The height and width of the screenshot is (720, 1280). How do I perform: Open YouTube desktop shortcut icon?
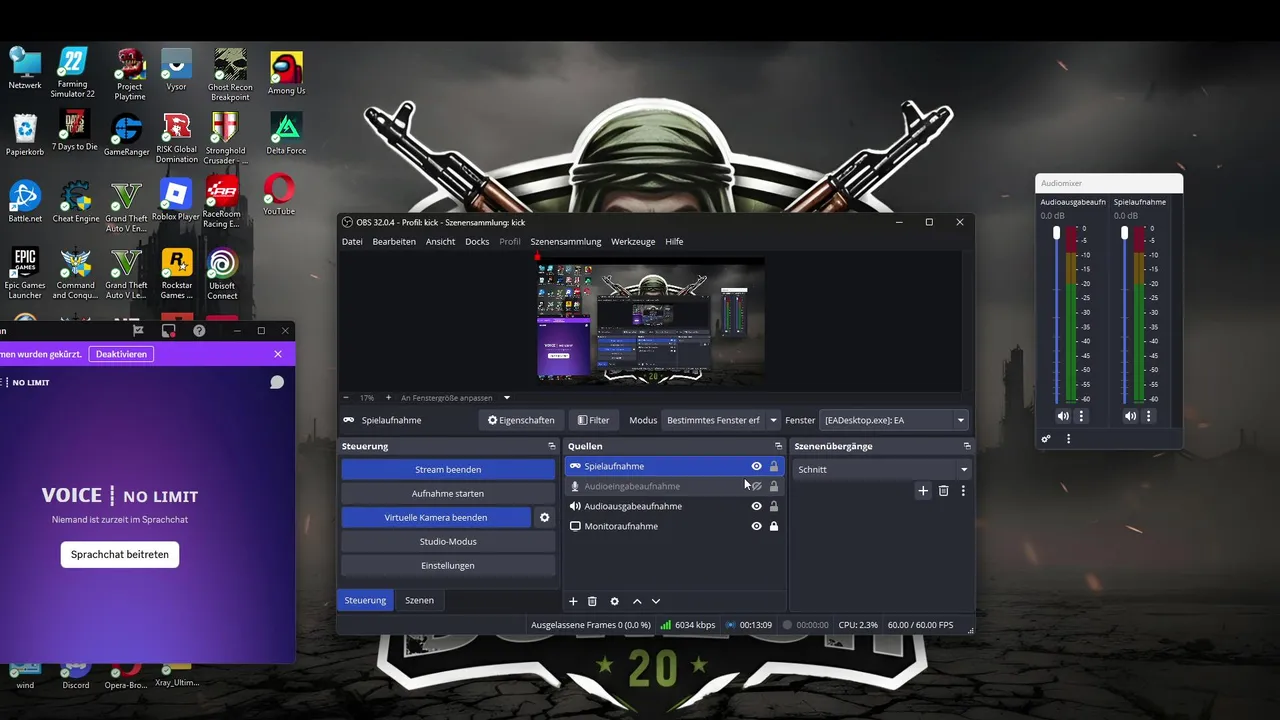click(x=279, y=195)
